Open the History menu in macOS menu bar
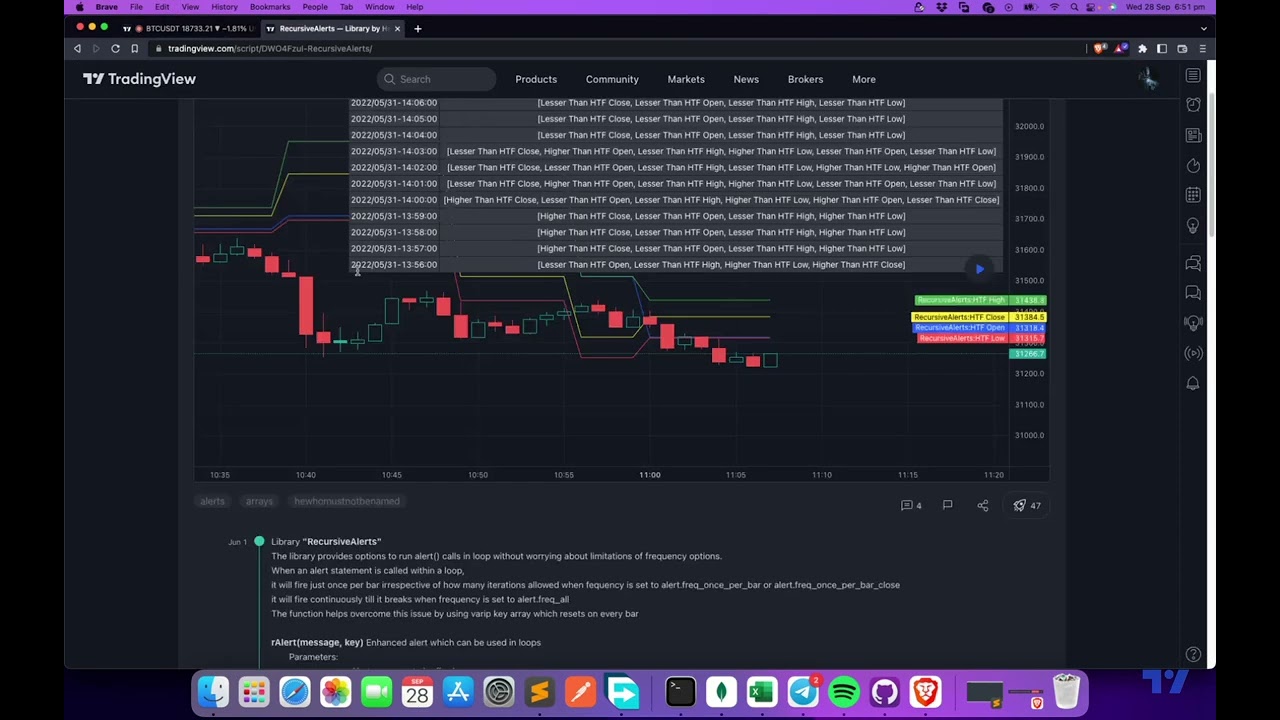Viewport: 1280px width, 720px height. (x=224, y=7)
